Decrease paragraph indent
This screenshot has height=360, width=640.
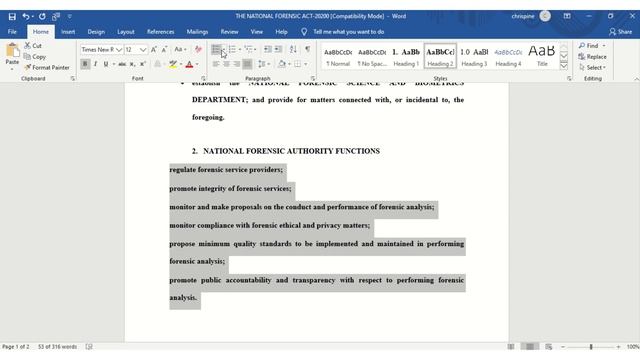point(268,49)
